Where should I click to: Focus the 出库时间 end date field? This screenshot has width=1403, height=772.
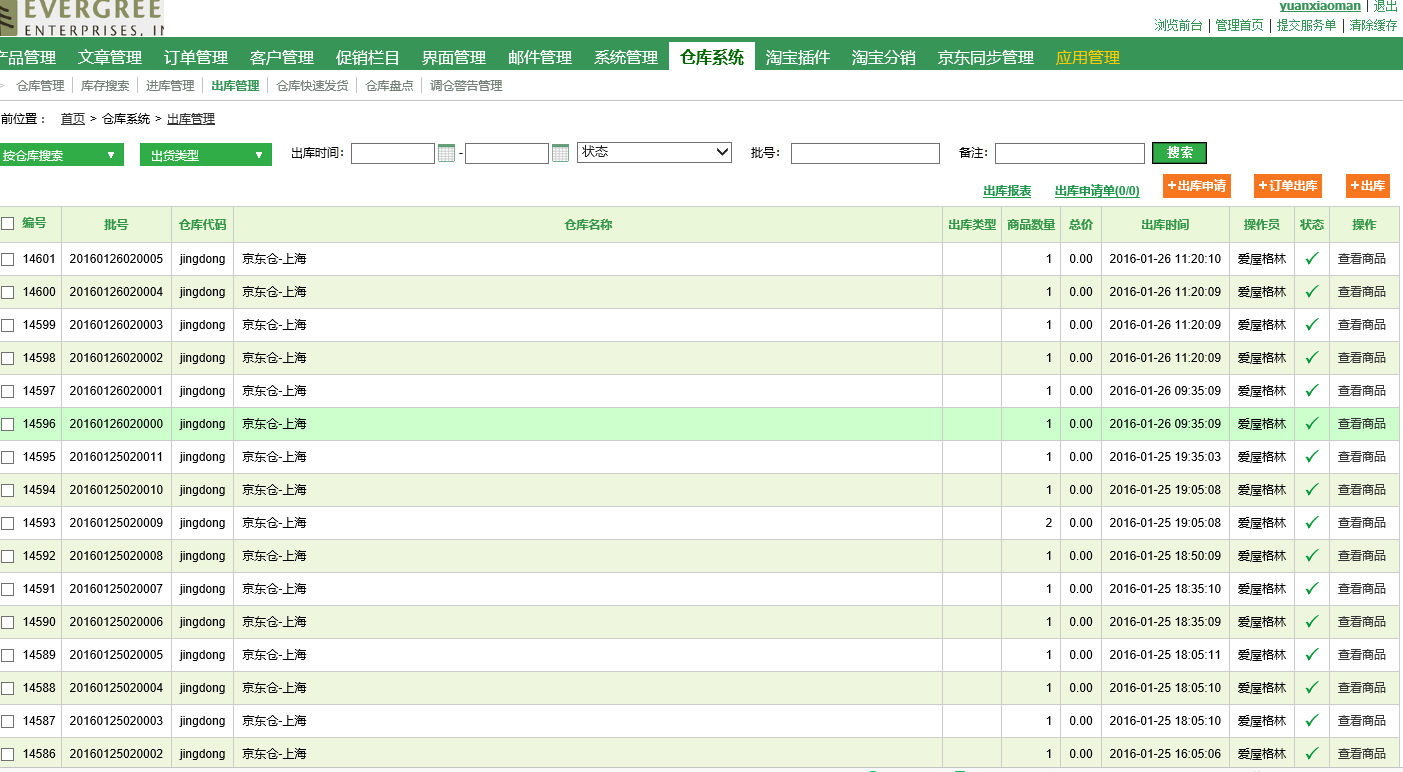pos(507,153)
